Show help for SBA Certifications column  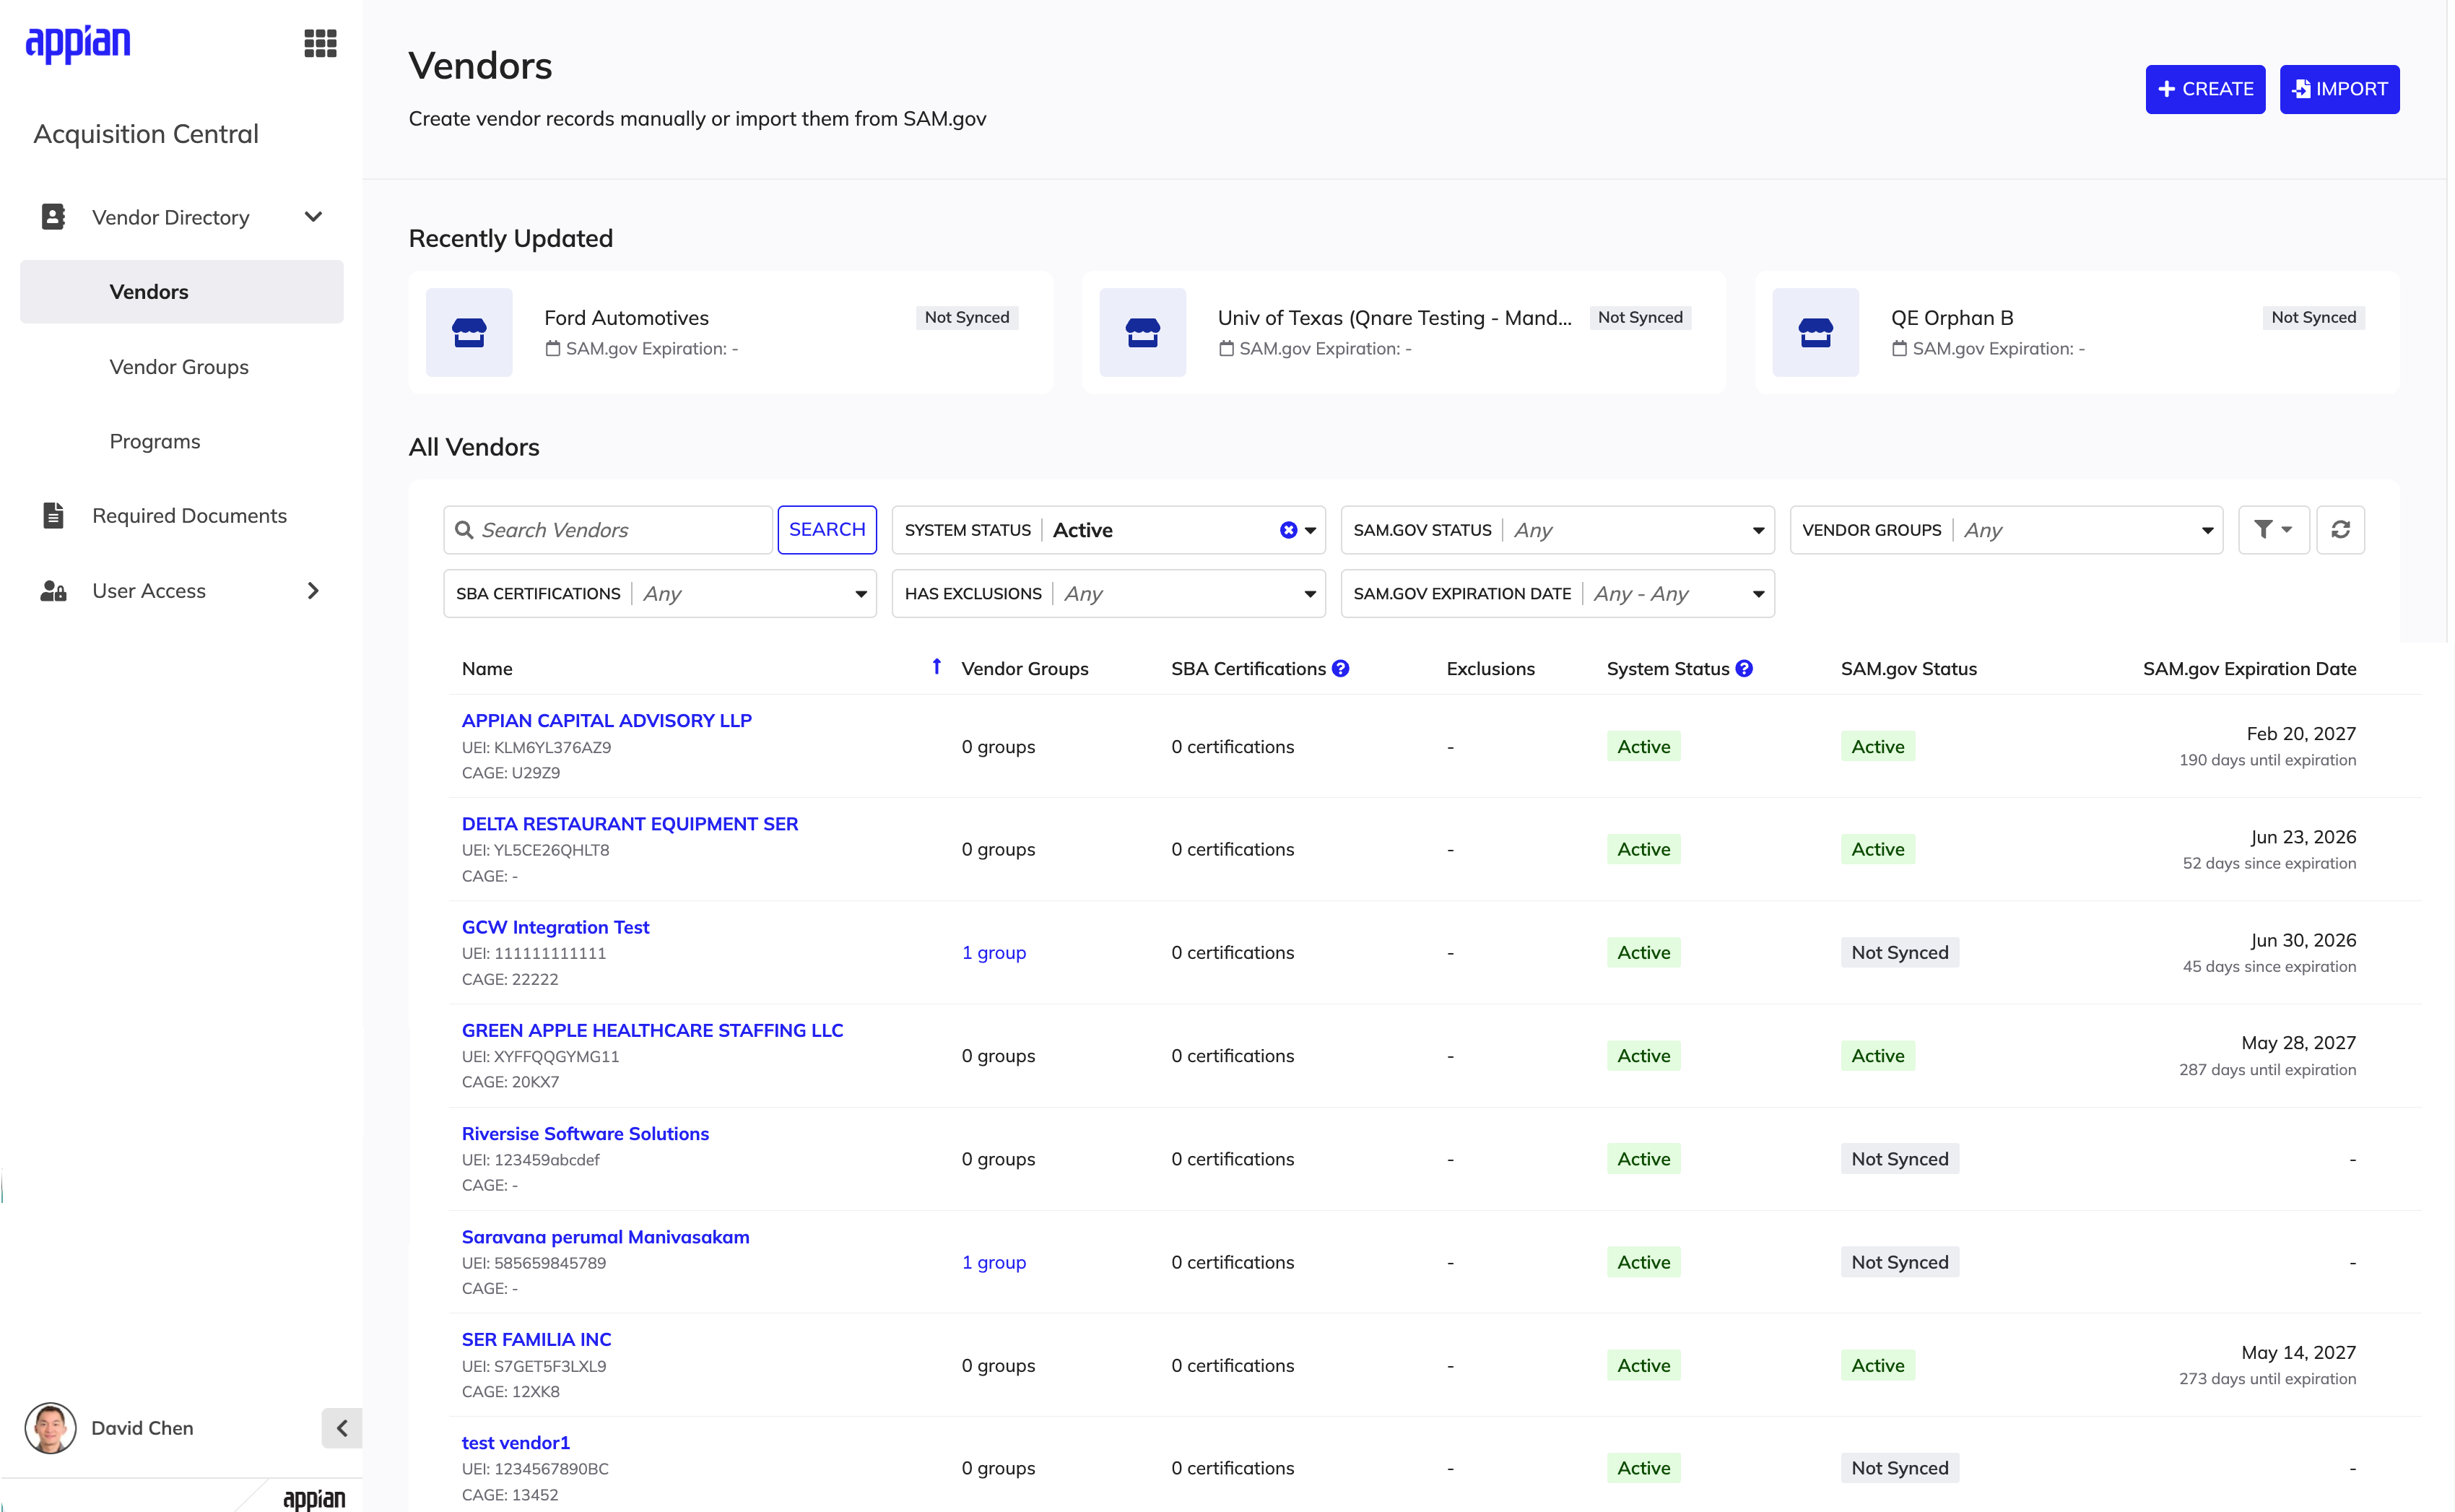(1340, 669)
